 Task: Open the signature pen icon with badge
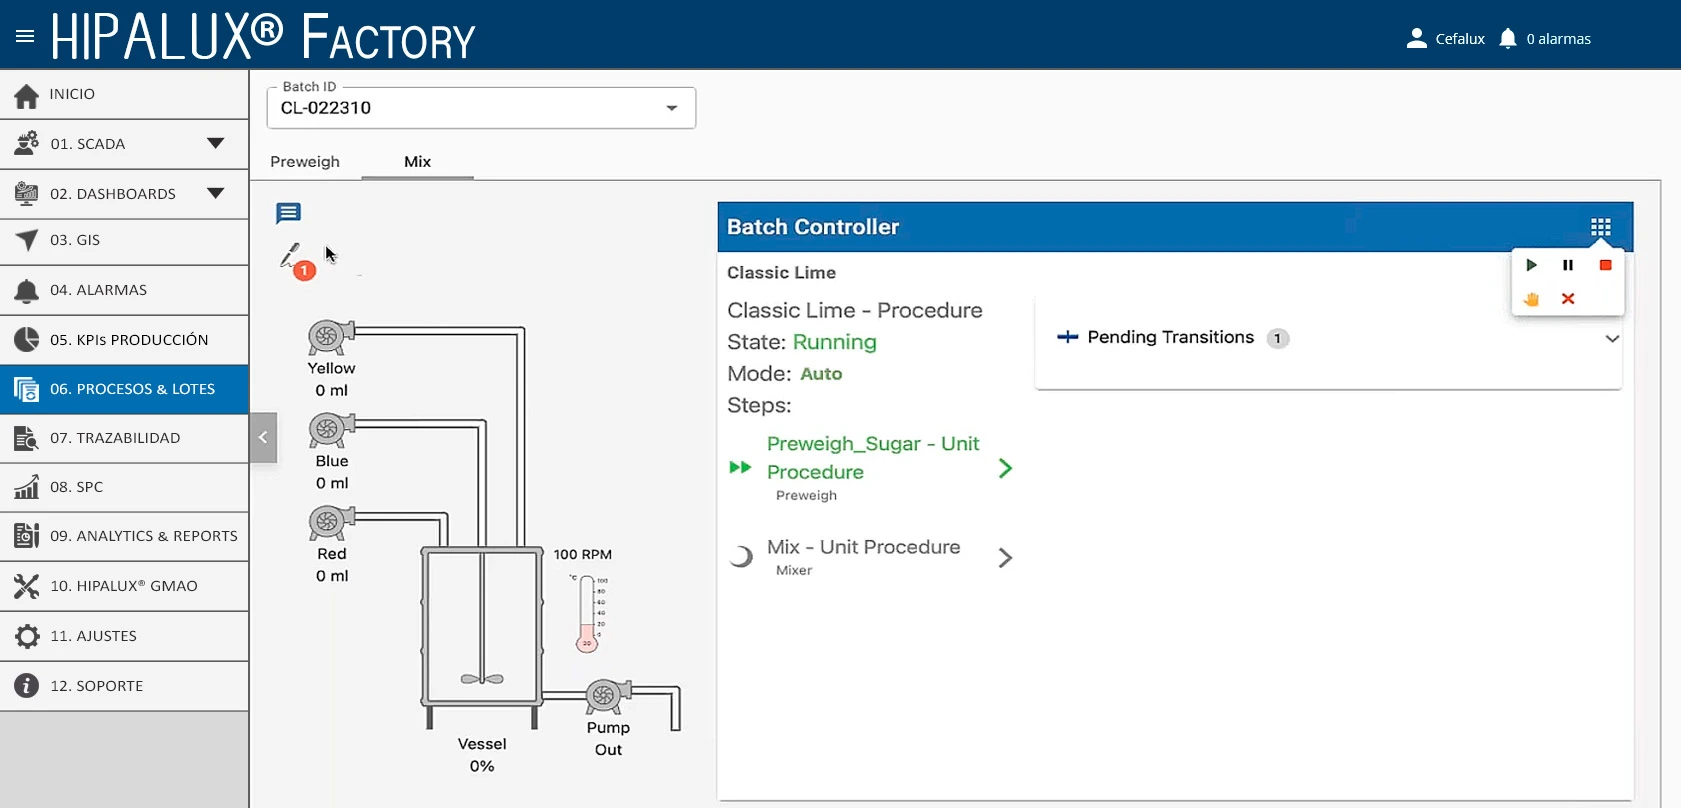tap(295, 261)
